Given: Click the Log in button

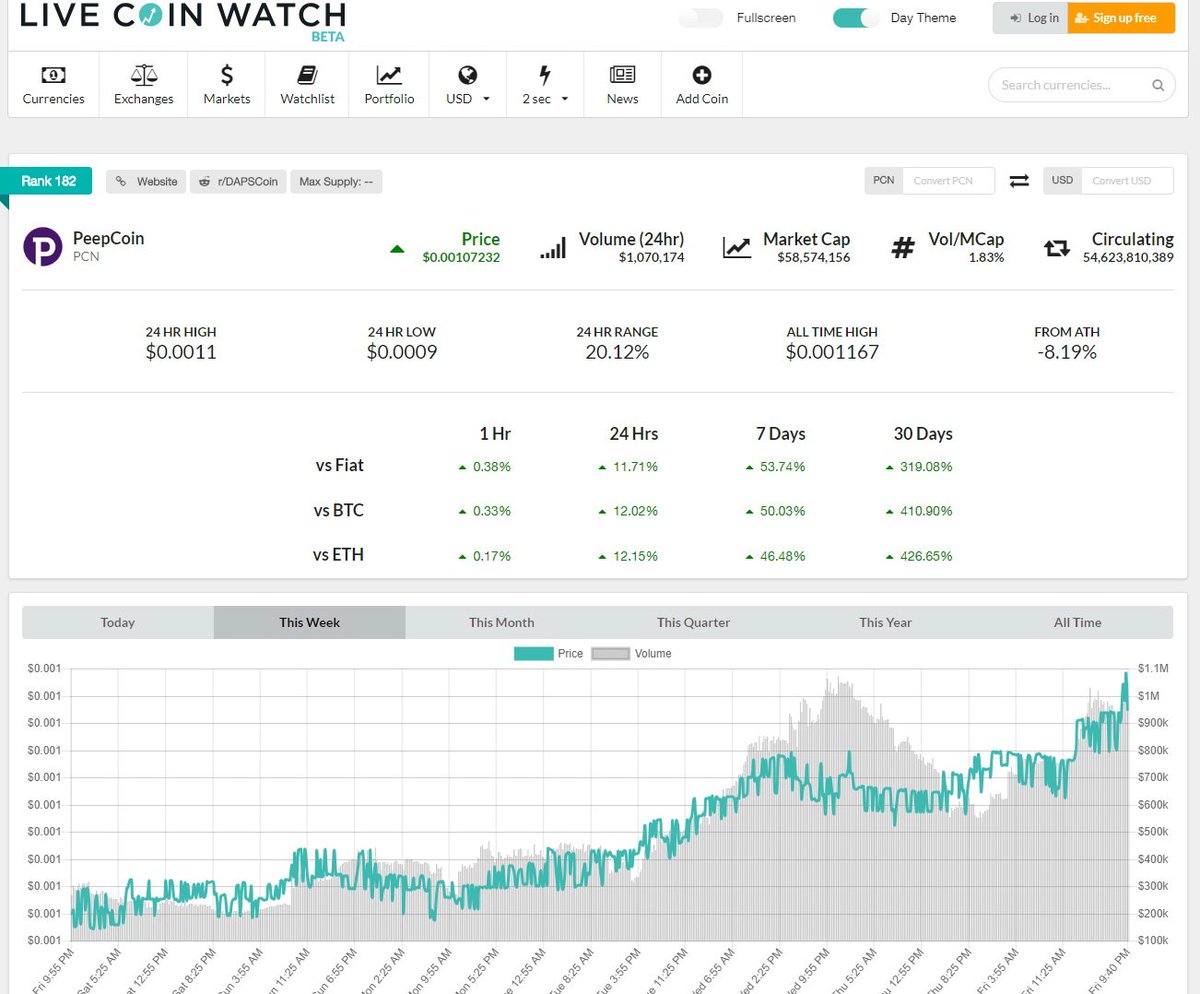Looking at the screenshot, I should 1030,18.
